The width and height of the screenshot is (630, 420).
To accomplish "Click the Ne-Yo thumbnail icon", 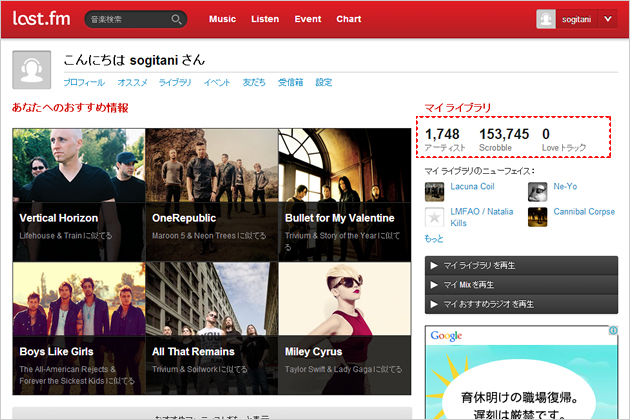I will [x=538, y=192].
